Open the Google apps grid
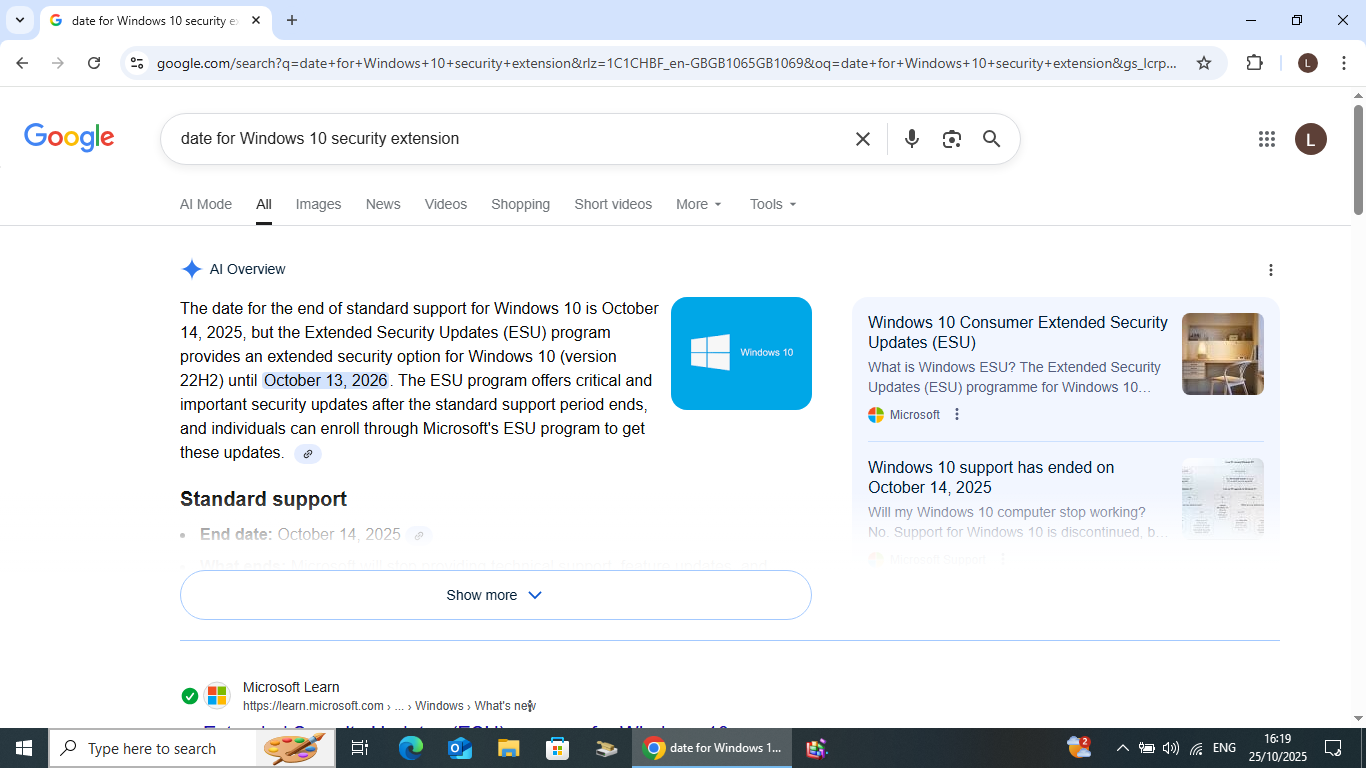 [1266, 139]
